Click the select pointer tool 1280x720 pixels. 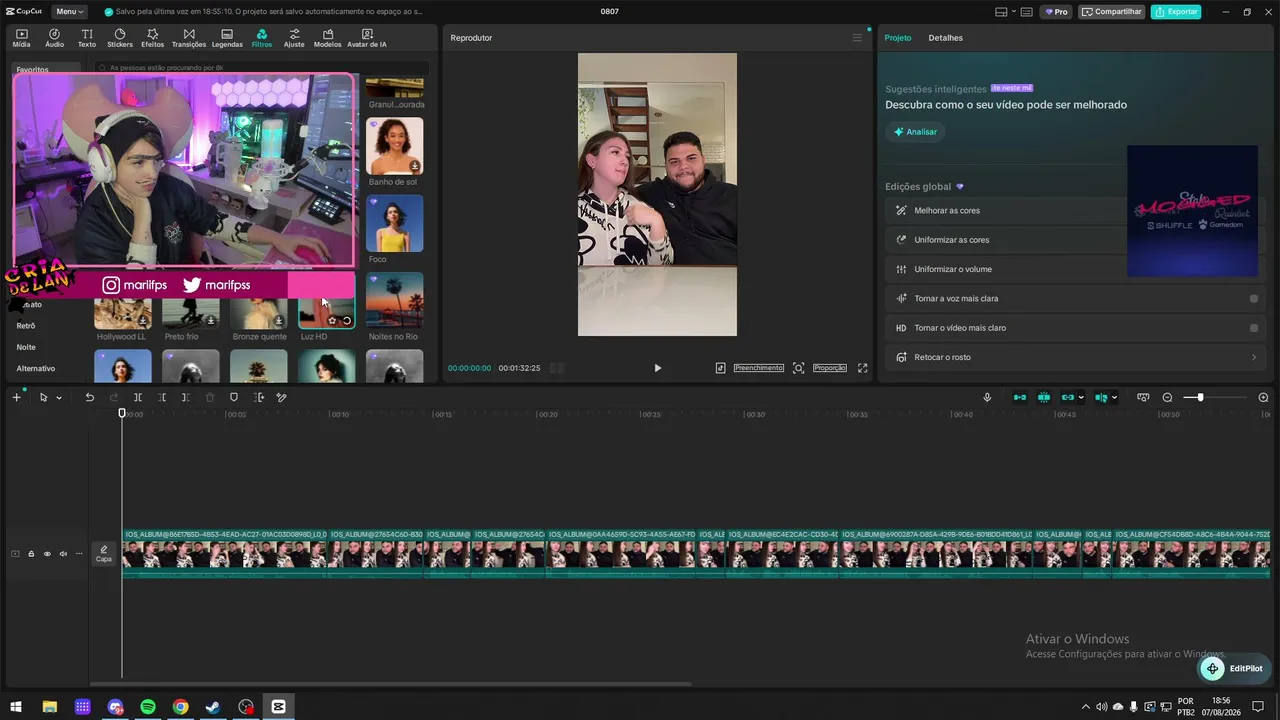[43, 397]
